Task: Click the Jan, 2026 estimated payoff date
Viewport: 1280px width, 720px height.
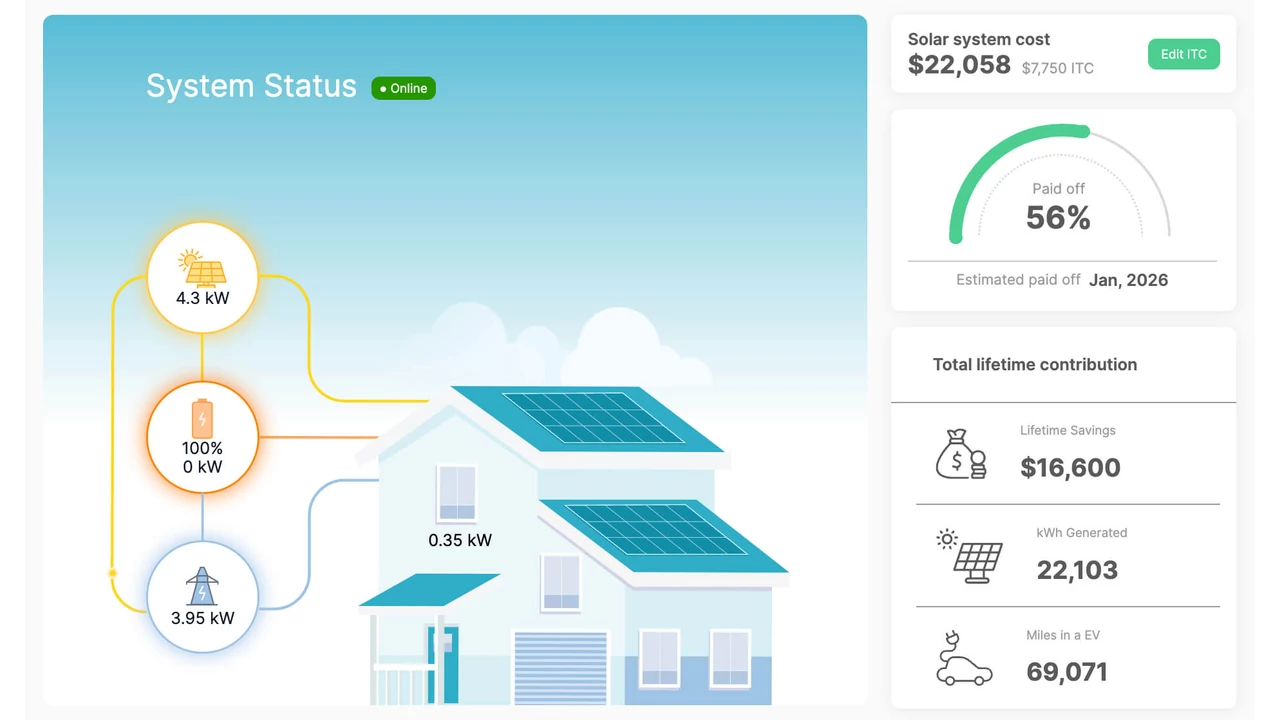Action: 1128,280
